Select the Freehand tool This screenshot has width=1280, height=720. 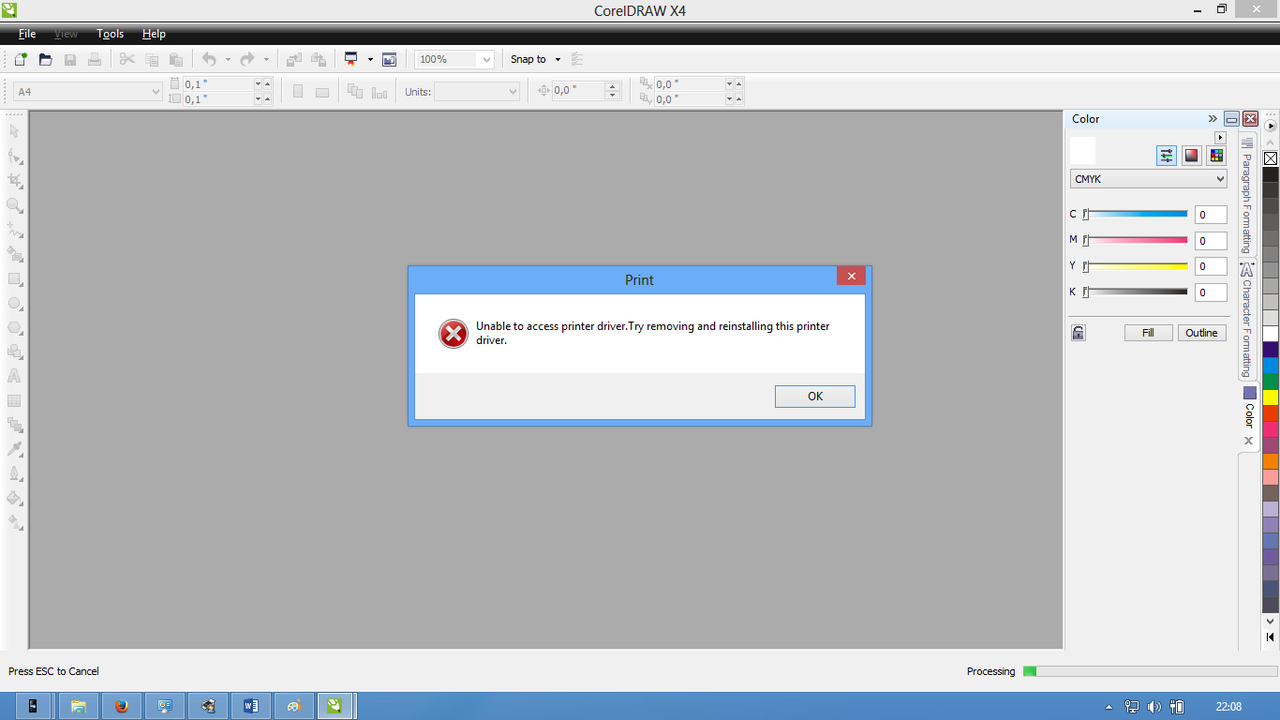tap(15, 230)
